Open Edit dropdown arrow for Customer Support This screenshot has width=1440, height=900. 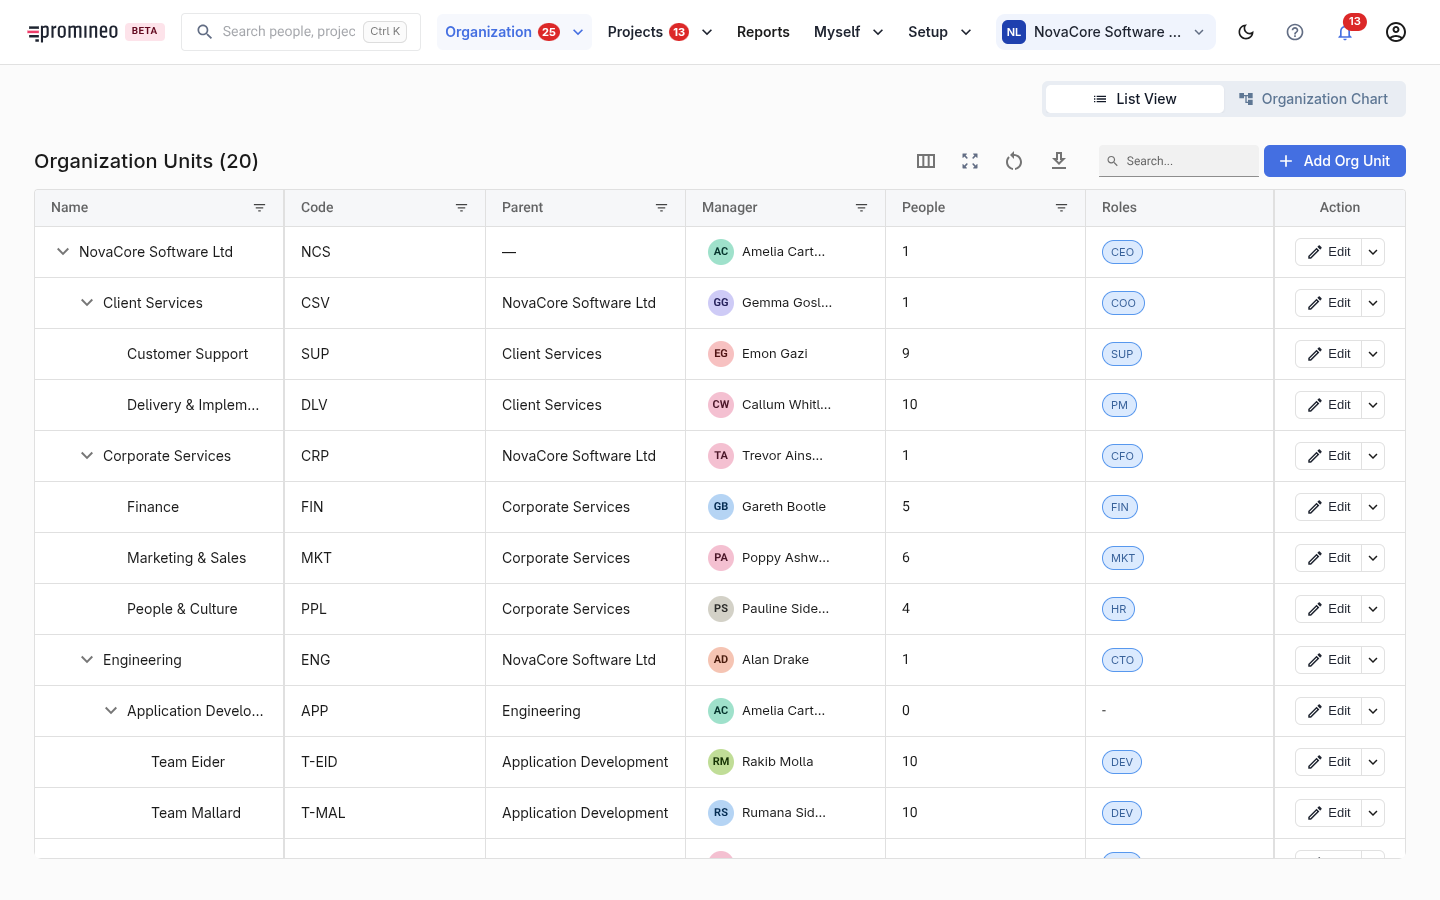click(1373, 354)
